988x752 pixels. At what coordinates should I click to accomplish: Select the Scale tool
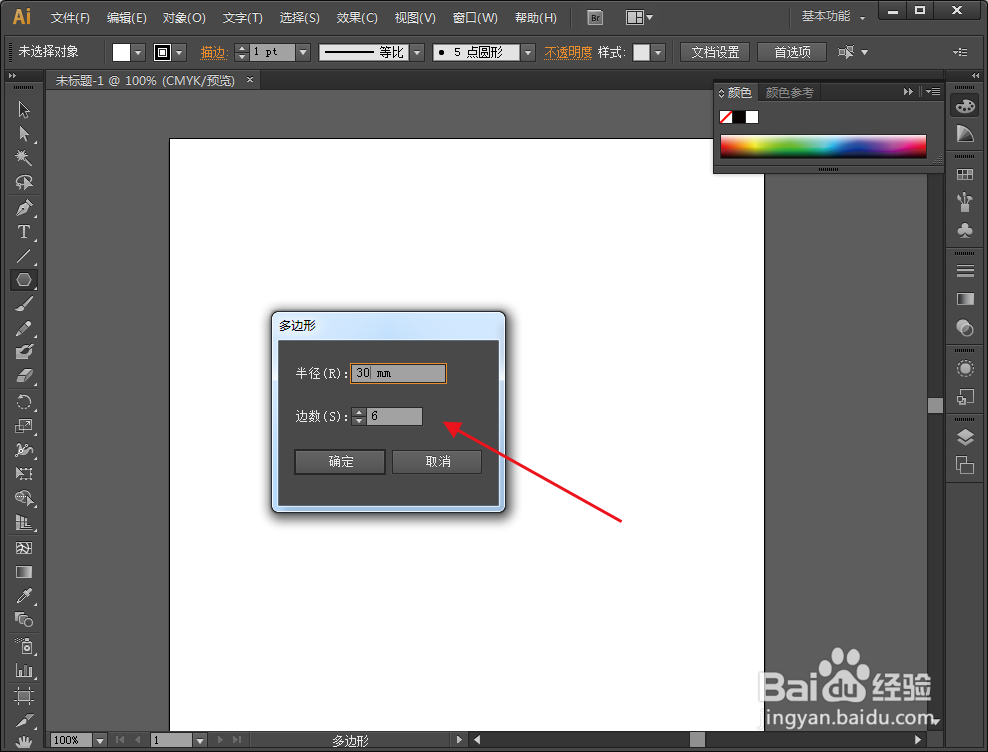point(24,426)
